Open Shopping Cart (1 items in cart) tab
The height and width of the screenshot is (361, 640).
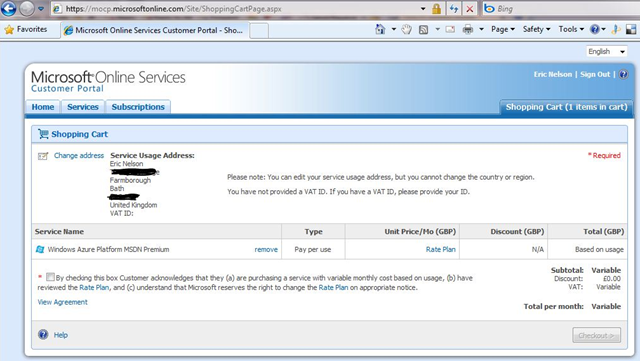567,107
